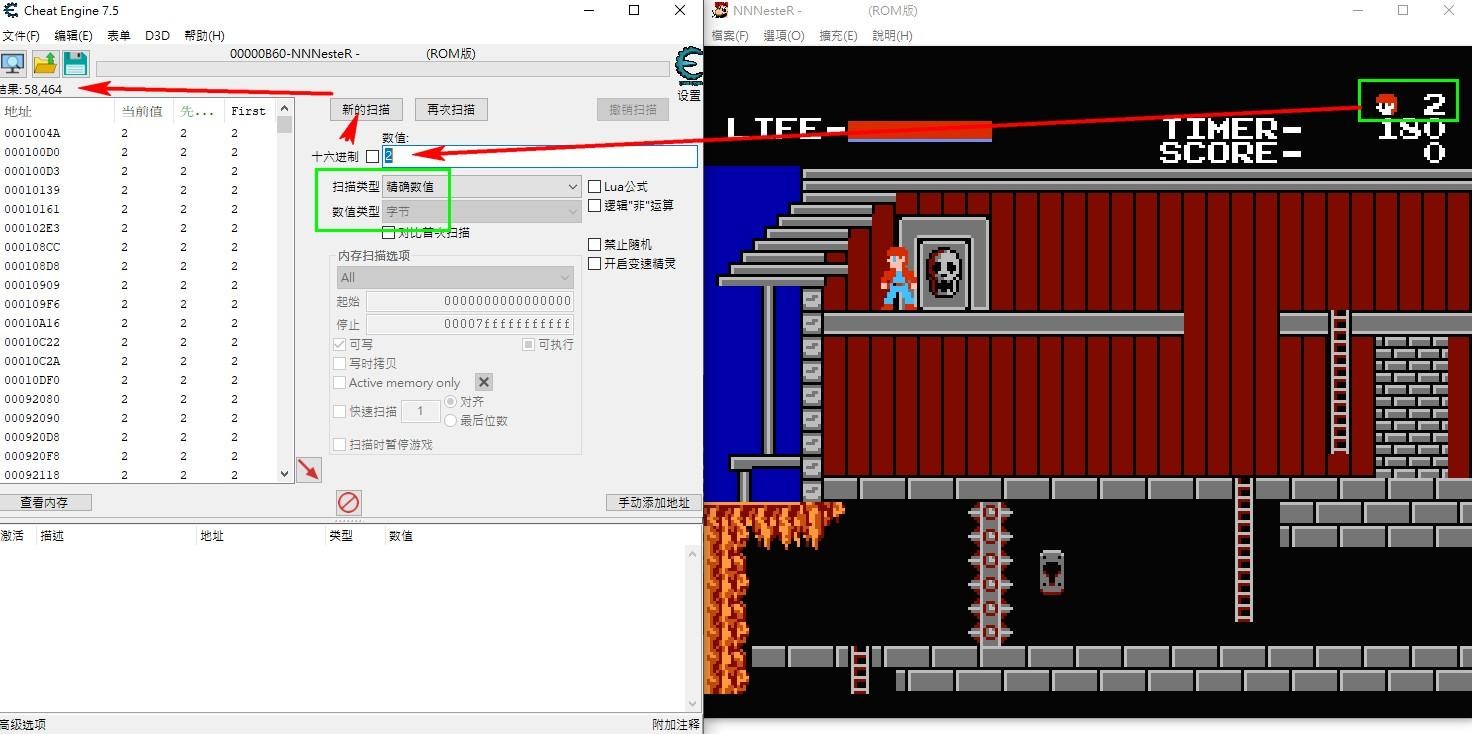
Task: Select address 0001004A in results list
Action: pos(138,133)
